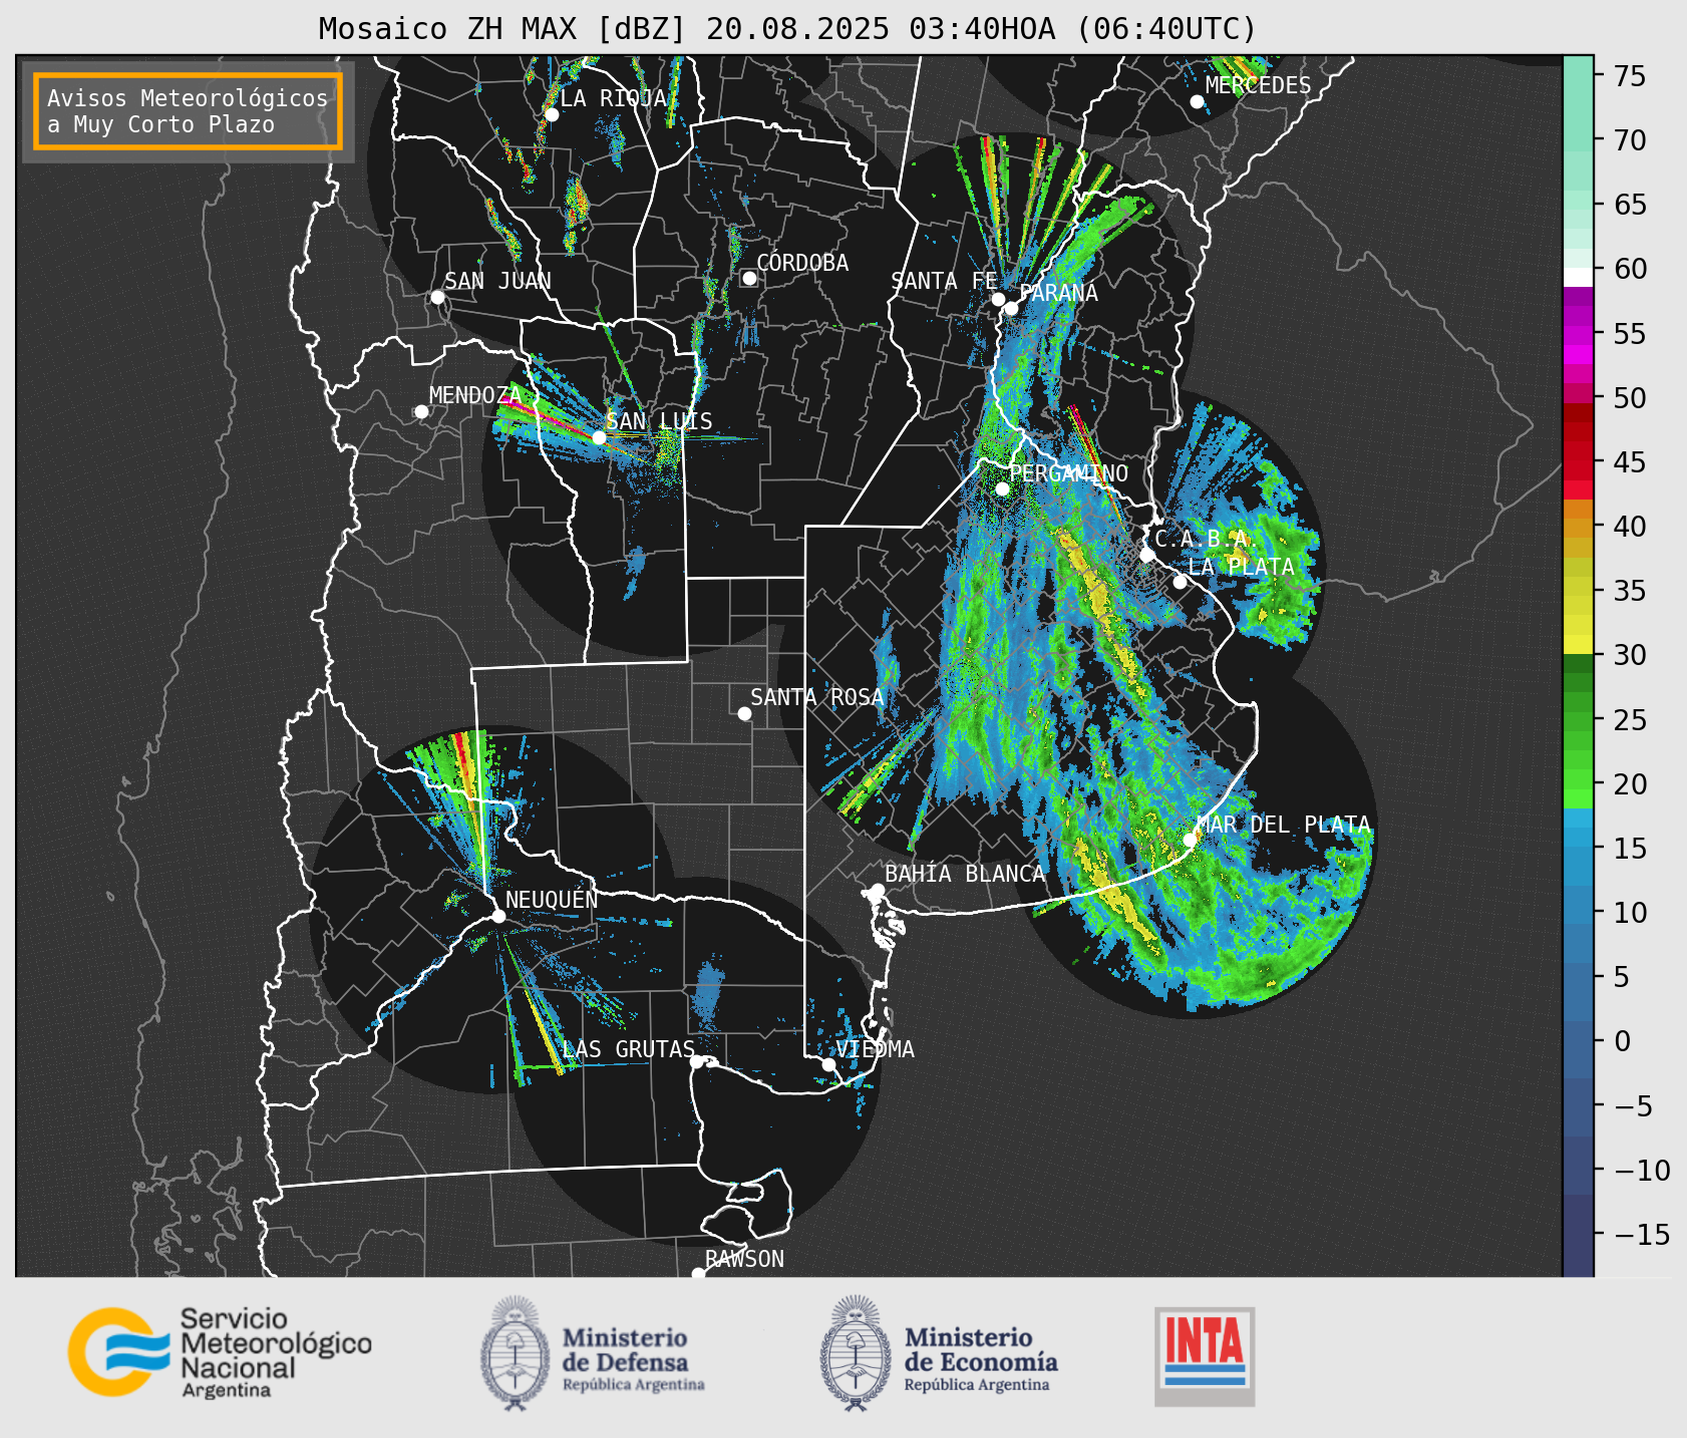Click the Avisos Meteorológicos a Muy Corto Plazo box
The height and width of the screenshot is (1438, 1687).
188,111
